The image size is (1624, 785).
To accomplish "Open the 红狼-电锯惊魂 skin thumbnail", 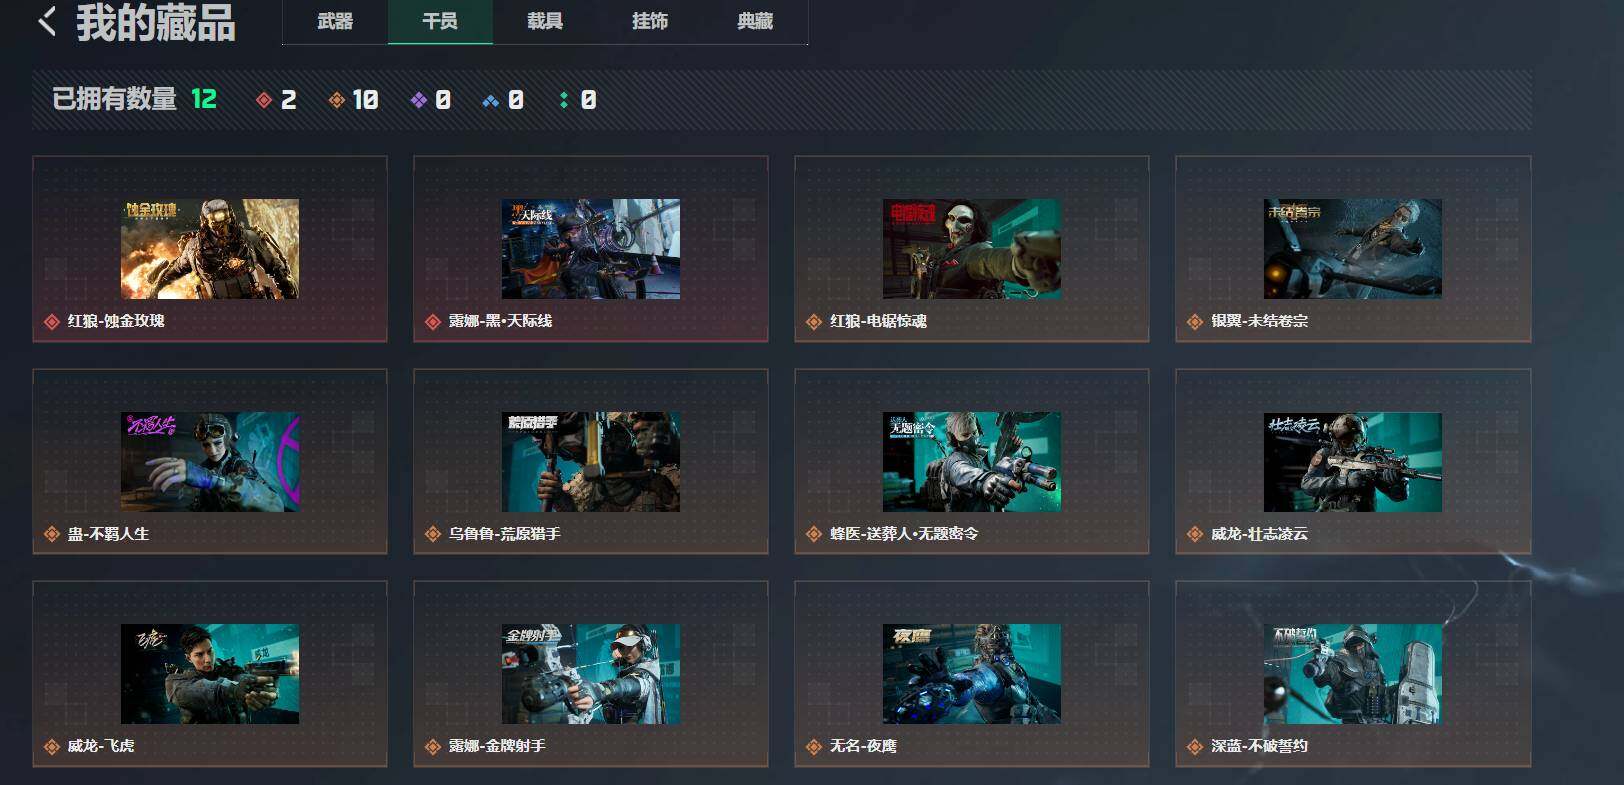I will (972, 249).
